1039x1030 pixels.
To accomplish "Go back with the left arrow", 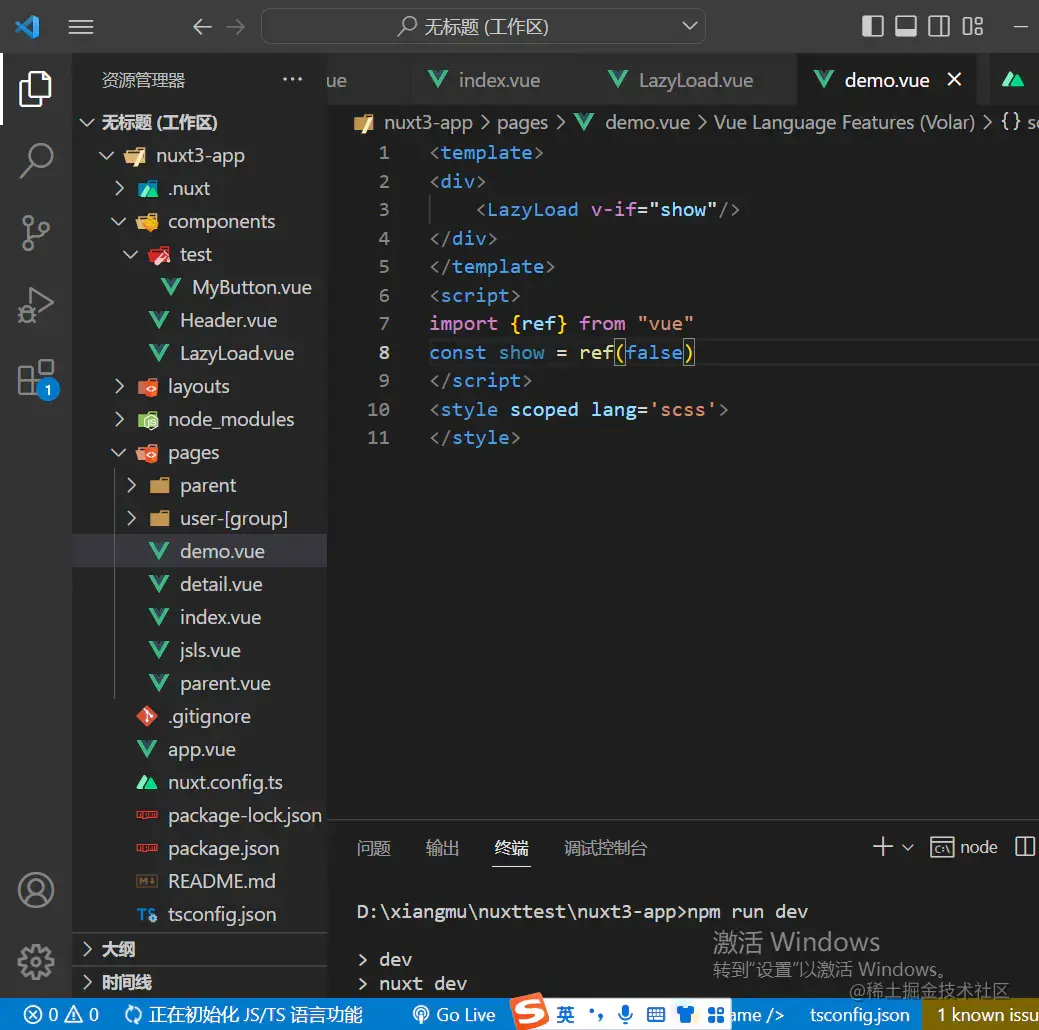I will (202, 27).
